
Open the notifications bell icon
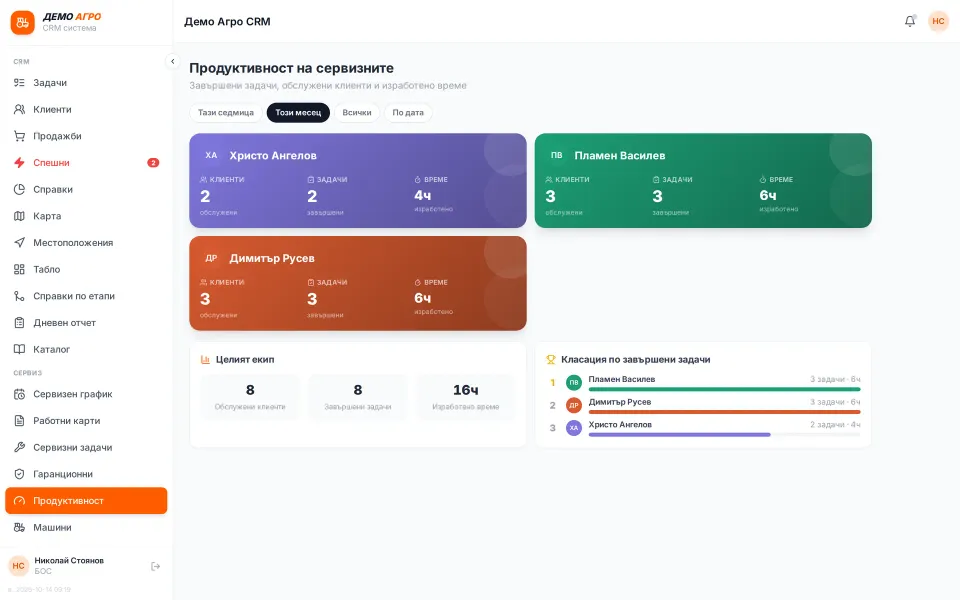click(910, 21)
